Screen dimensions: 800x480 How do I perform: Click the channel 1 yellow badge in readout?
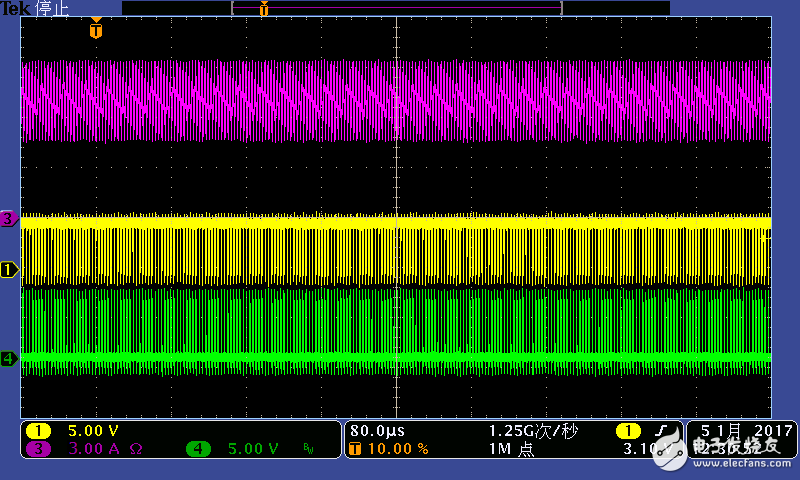[38, 431]
